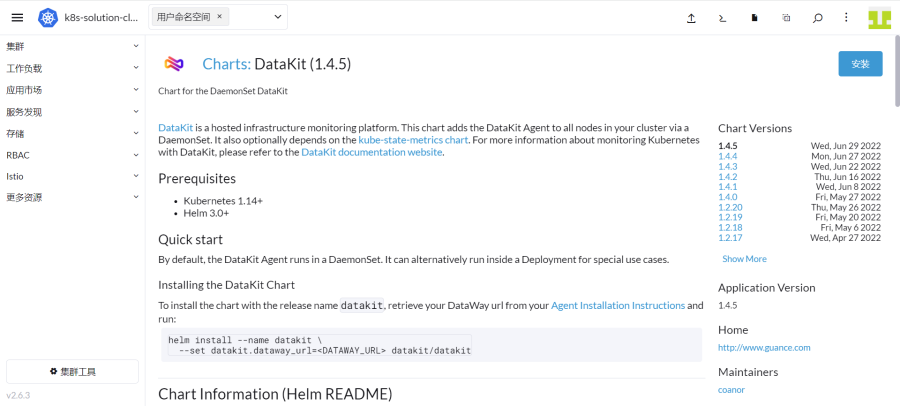
Task: Expand the 工作负载 sidebar section
Action: 72,68
